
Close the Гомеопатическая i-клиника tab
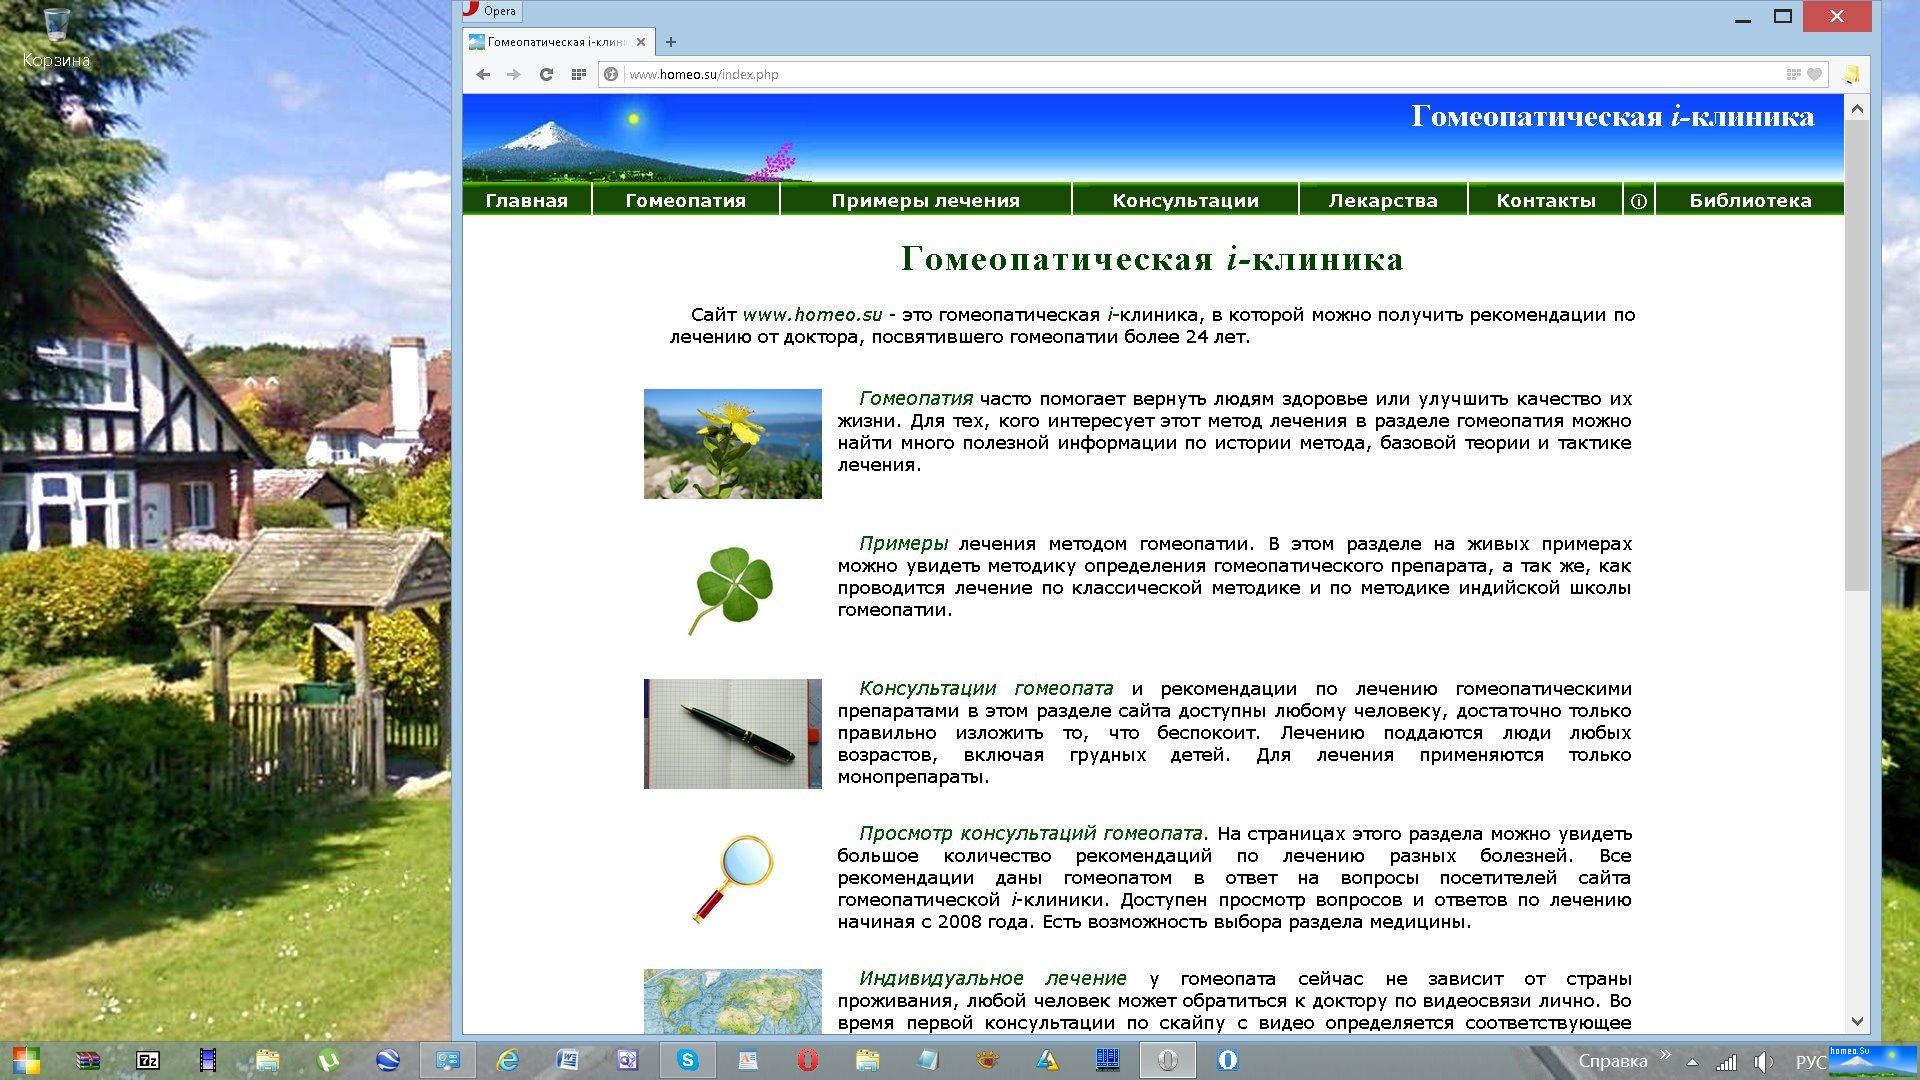[x=641, y=42]
